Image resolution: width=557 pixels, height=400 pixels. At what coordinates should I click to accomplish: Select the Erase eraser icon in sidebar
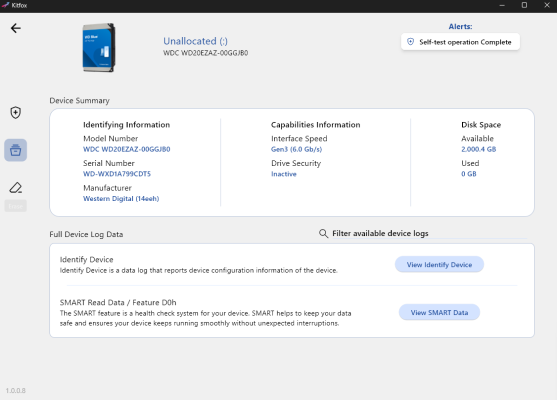point(16,188)
